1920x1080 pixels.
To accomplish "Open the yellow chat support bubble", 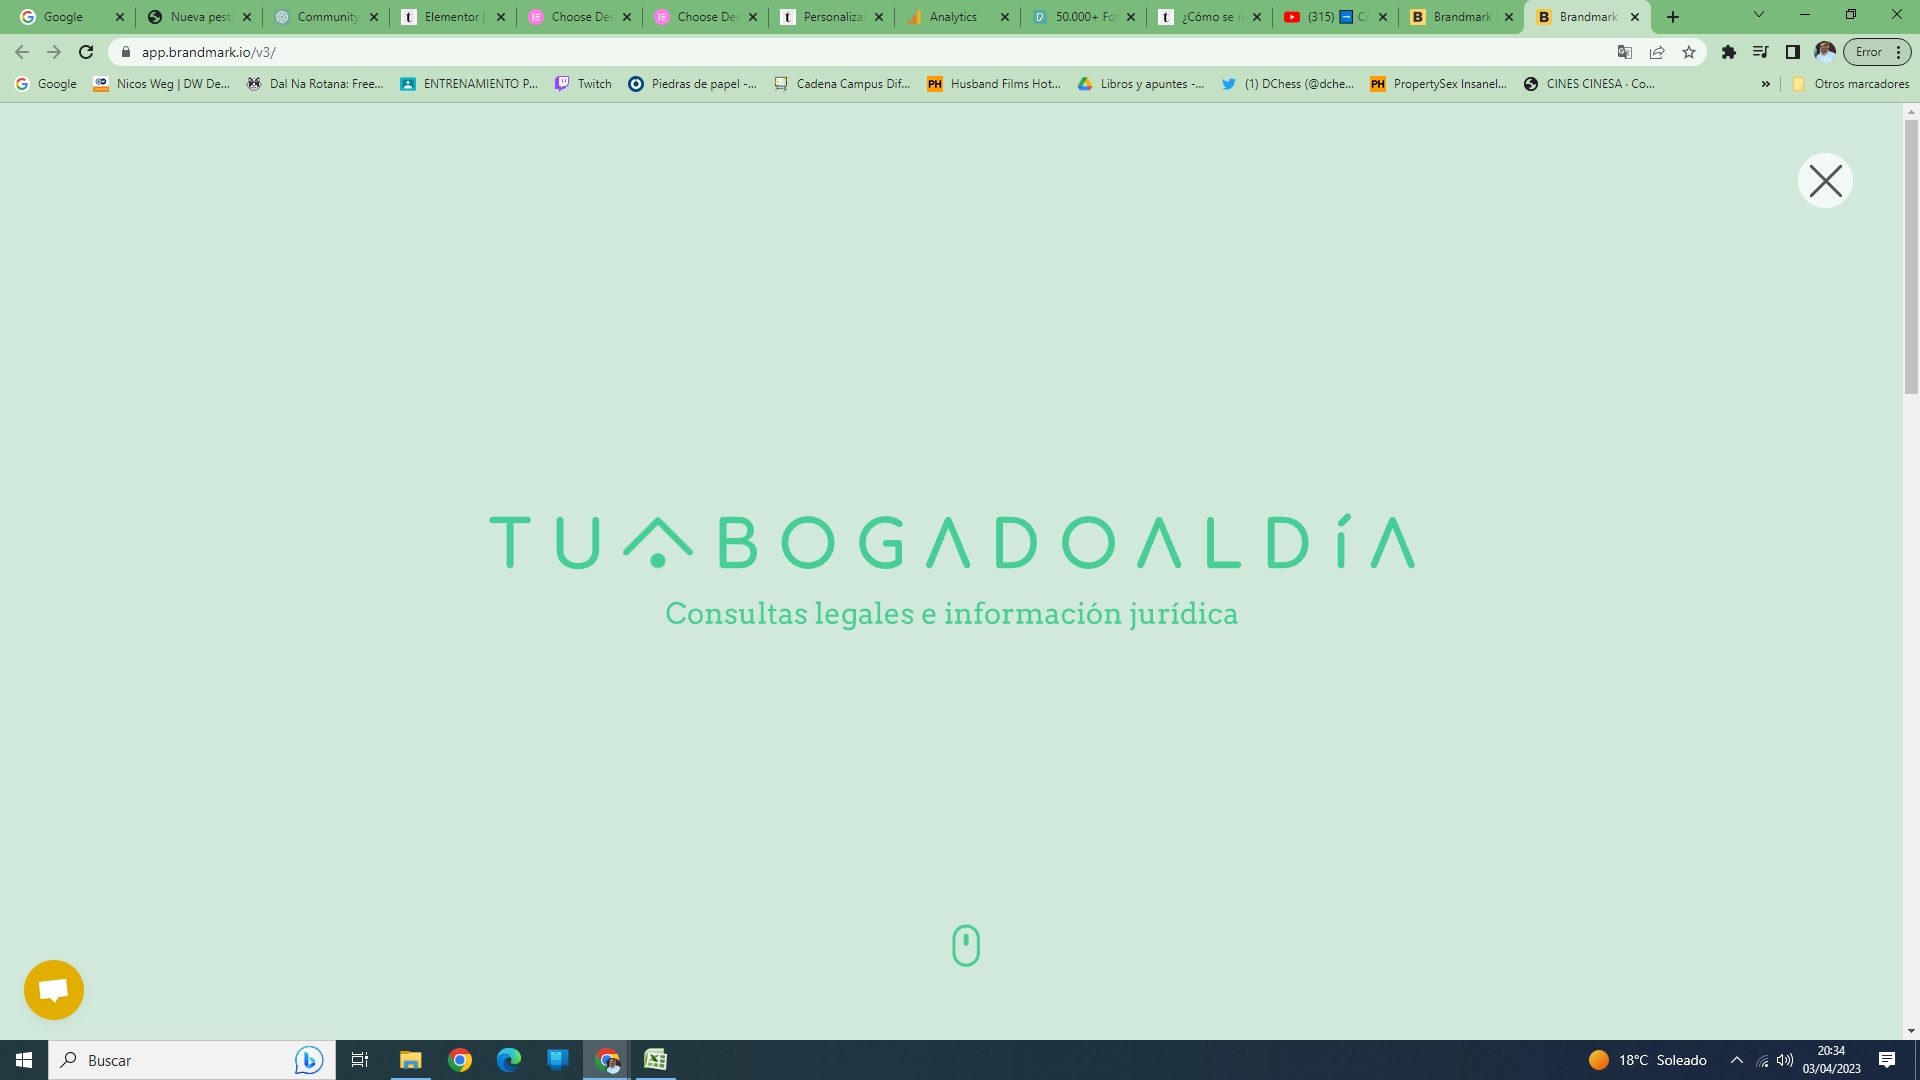I will point(54,990).
